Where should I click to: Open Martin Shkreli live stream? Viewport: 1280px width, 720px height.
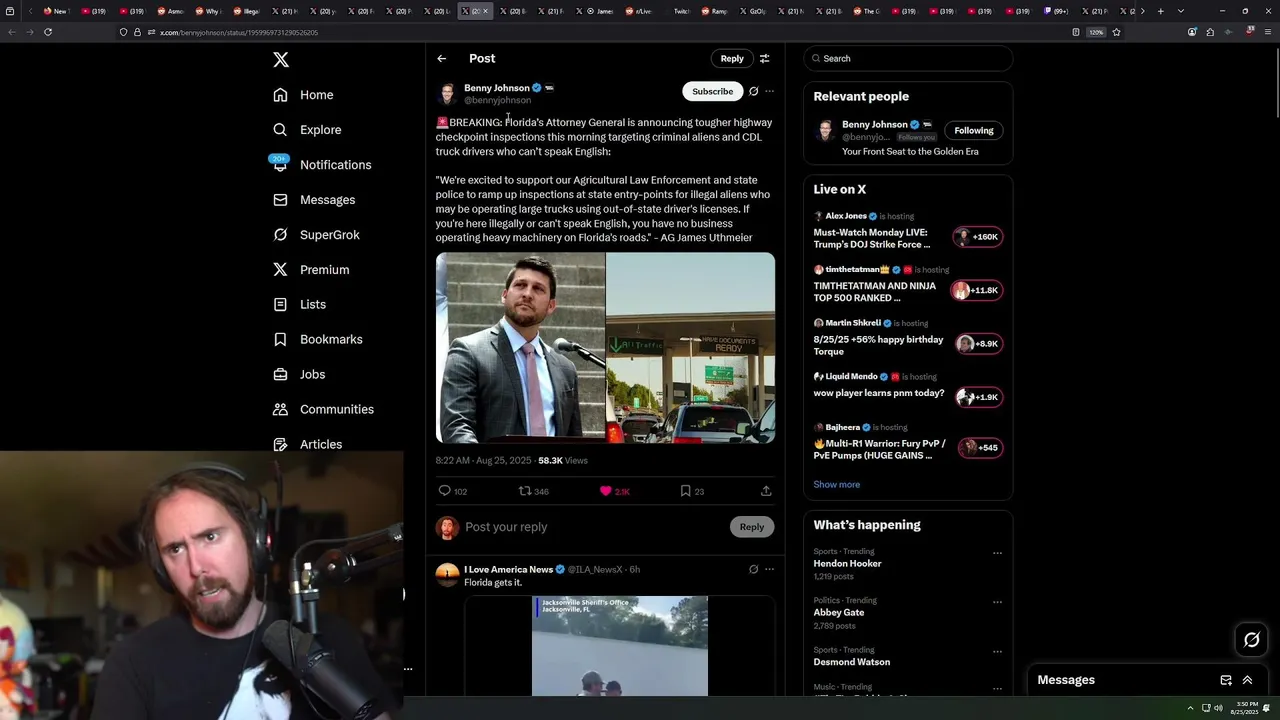point(908,338)
